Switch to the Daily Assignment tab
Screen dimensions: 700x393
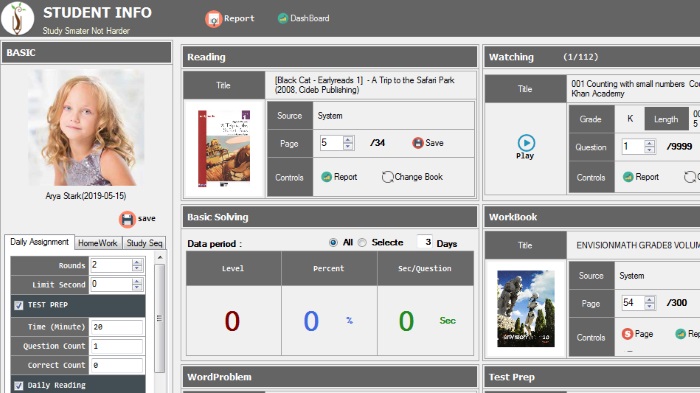click(39, 242)
